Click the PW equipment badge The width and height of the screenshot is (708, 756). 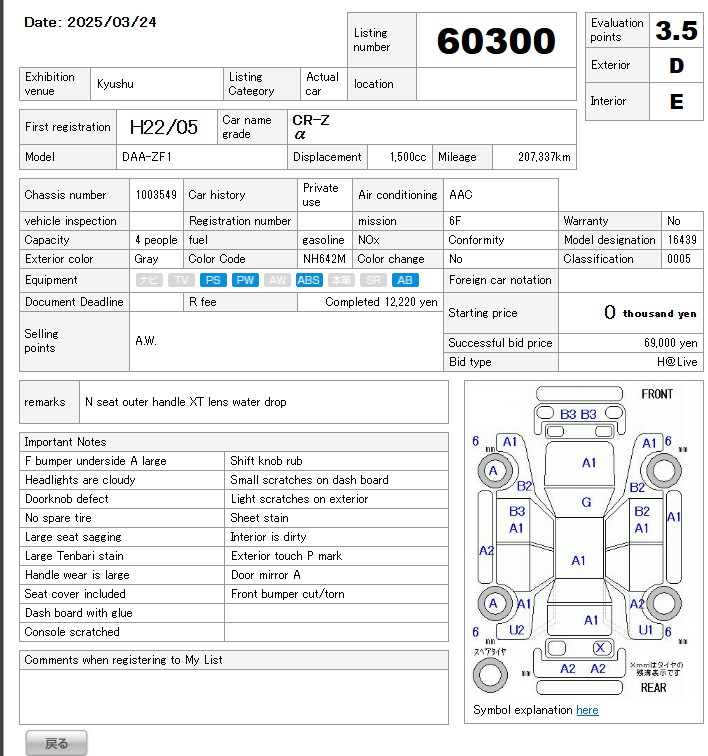point(245,280)
